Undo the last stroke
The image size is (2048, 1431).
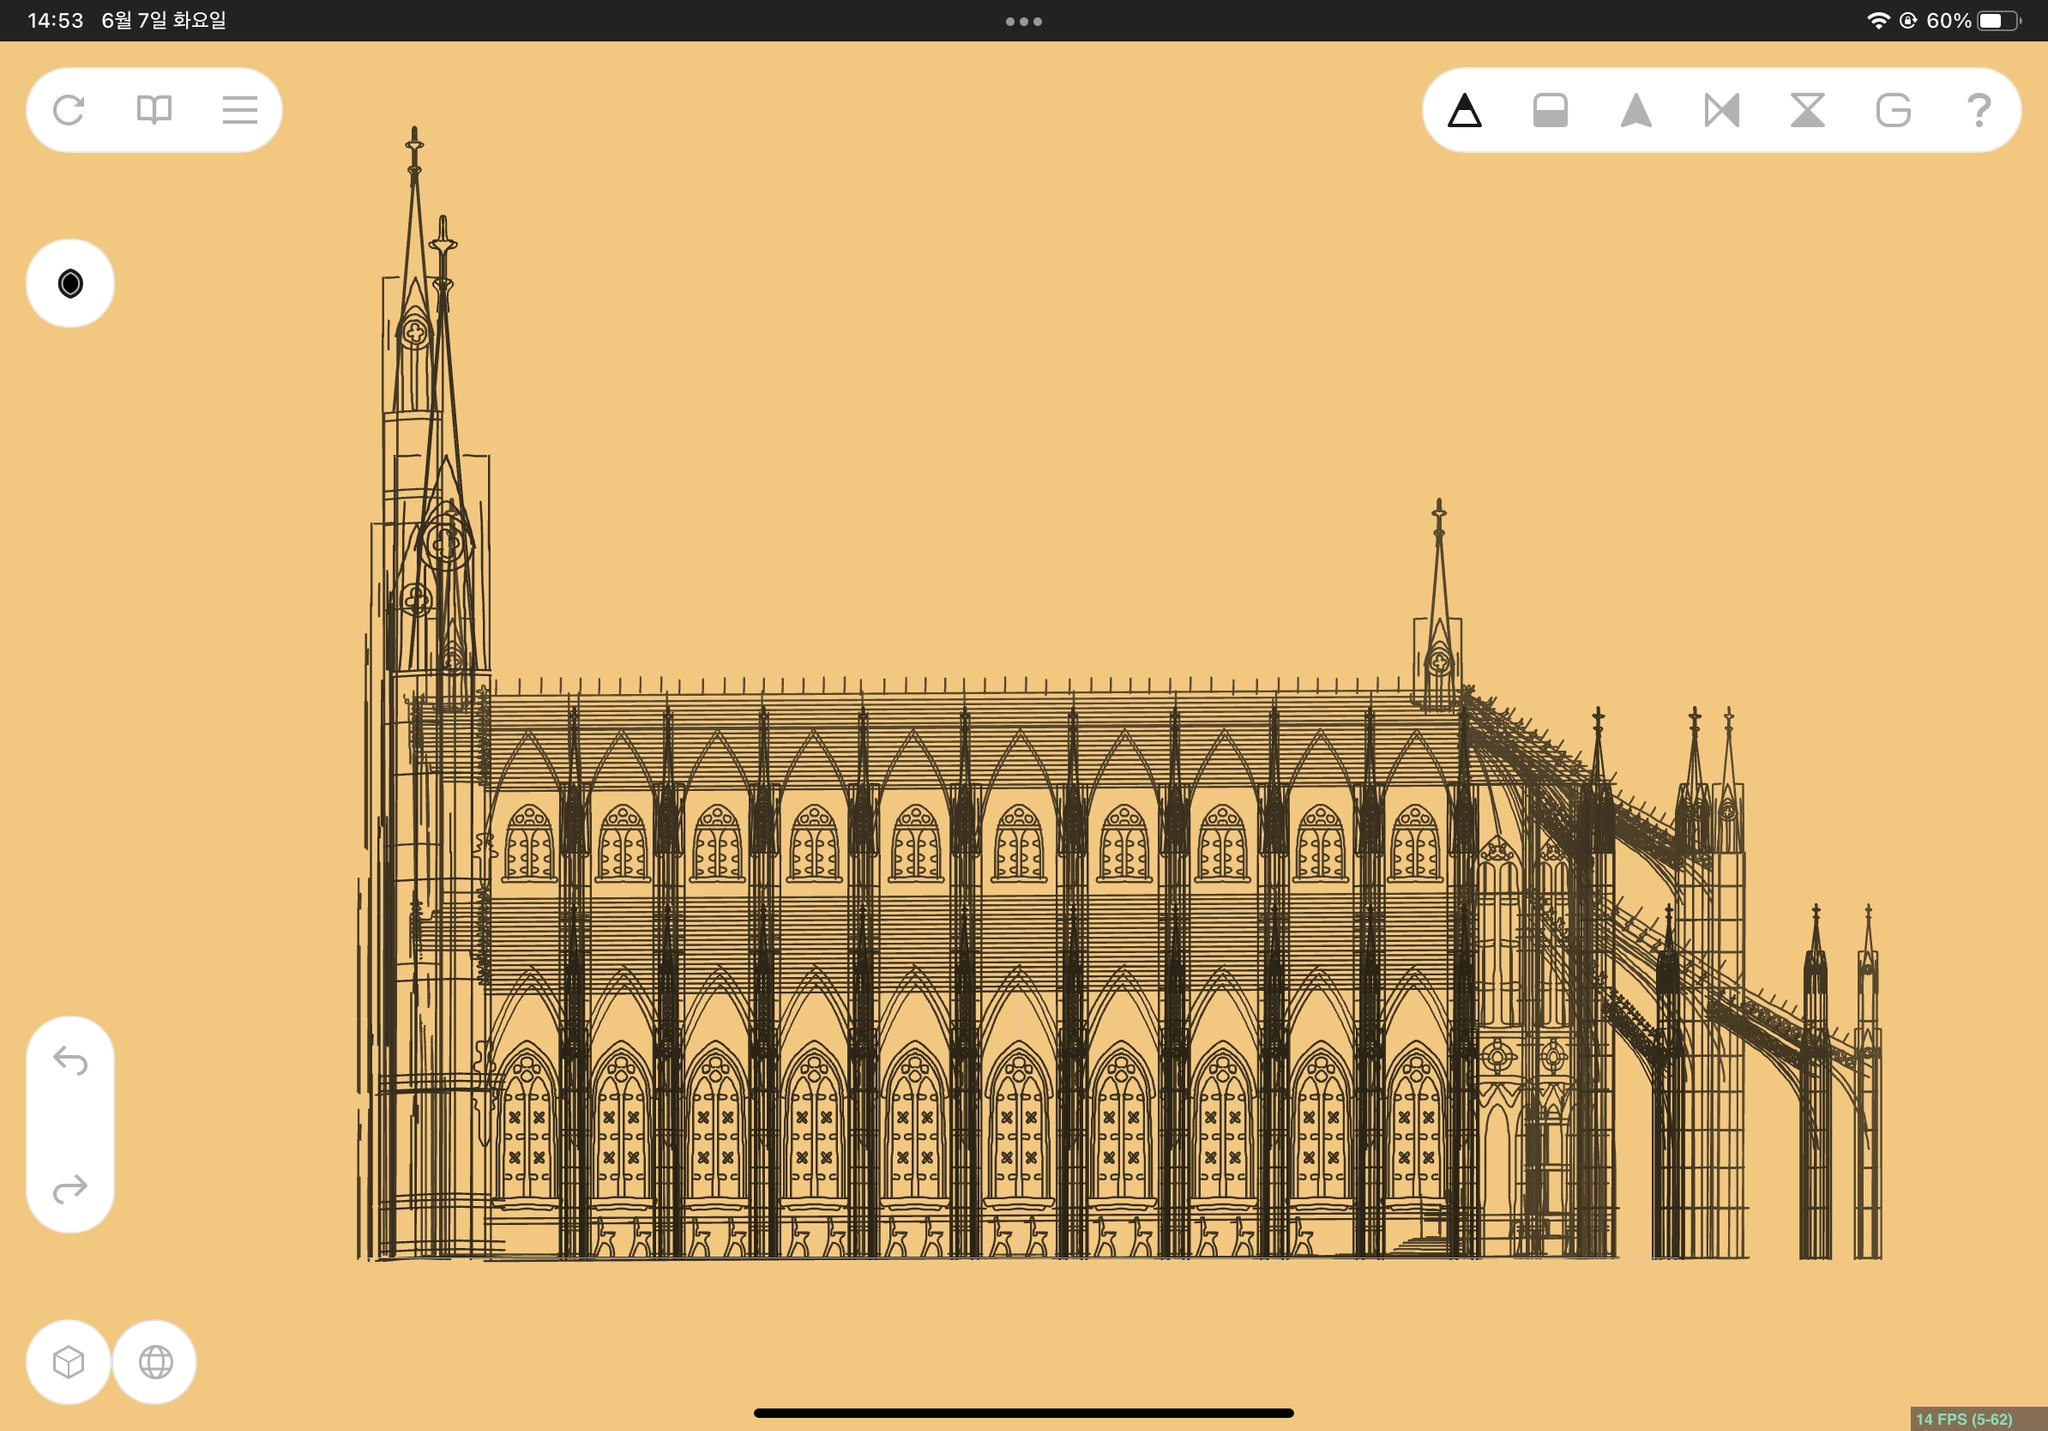pyautogui.click(x=70, y=1060)
